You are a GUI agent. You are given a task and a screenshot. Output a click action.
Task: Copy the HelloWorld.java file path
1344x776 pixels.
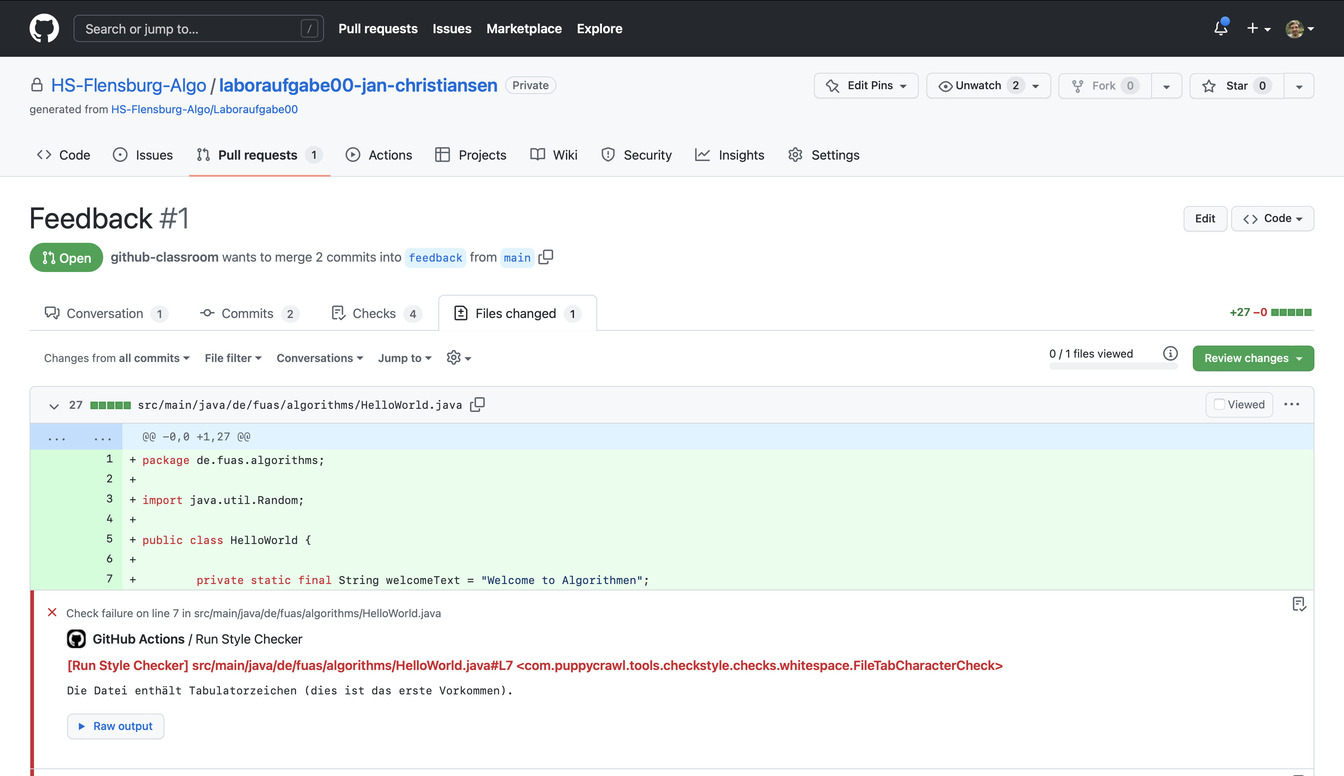(x=478, y=405)
